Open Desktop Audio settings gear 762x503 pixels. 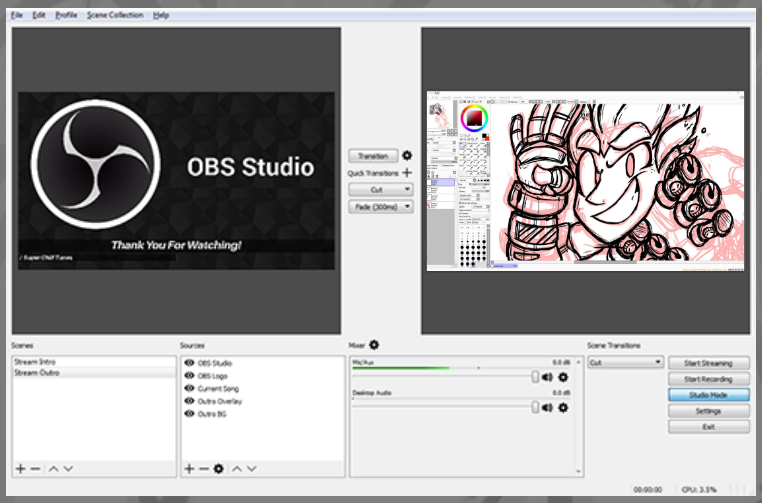tap(563, 407)
